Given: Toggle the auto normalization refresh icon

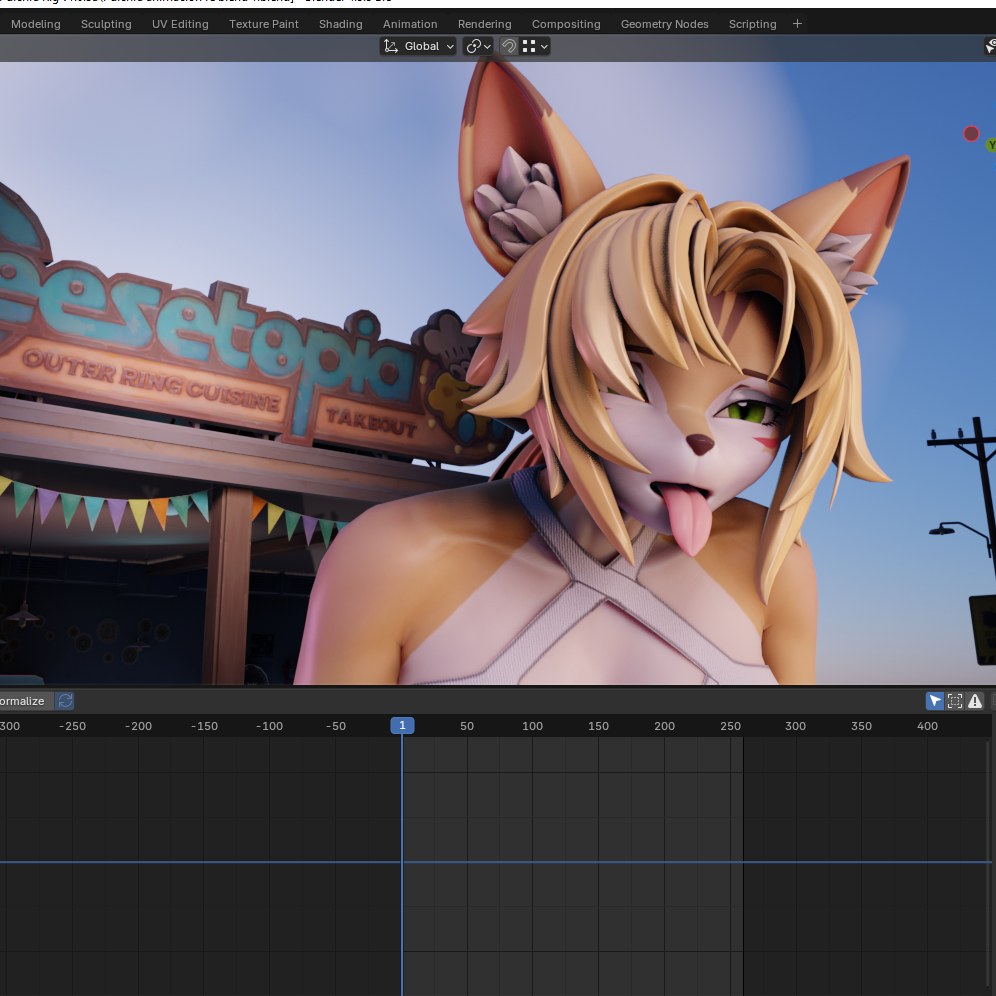Looking at the screenshot, I should click(x=65, y=701).
